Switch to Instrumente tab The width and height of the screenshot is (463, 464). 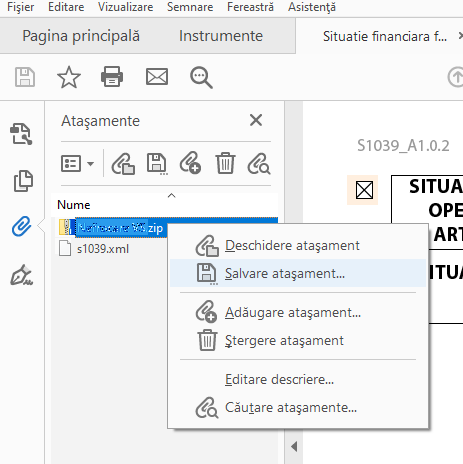tap(221, 36)
